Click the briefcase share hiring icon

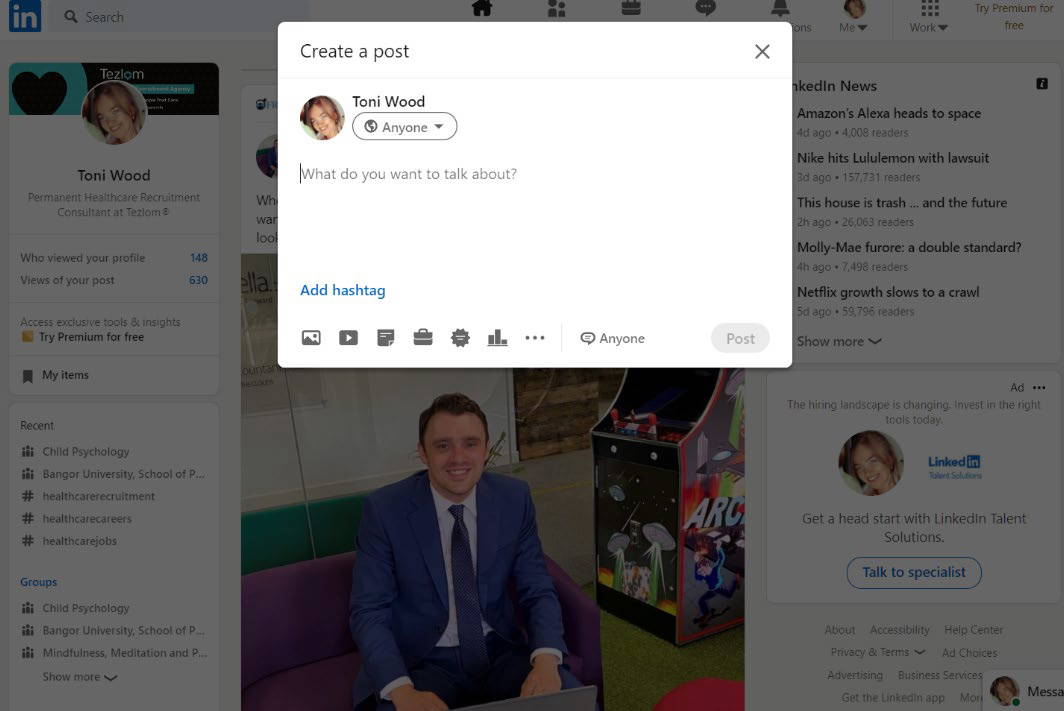(x=423, y=338)
